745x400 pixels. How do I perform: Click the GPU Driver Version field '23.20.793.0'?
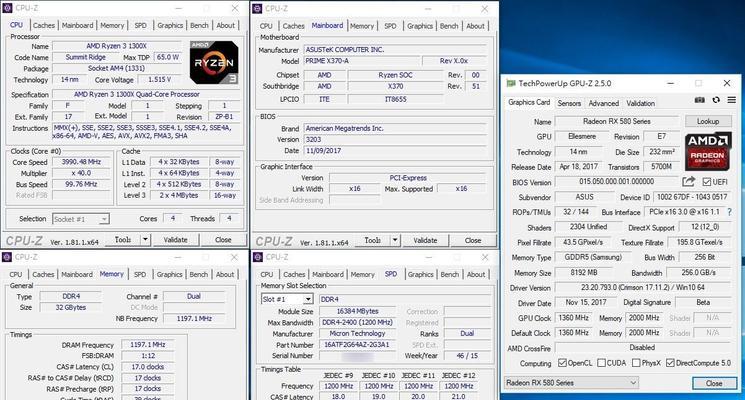click(642, 287)
